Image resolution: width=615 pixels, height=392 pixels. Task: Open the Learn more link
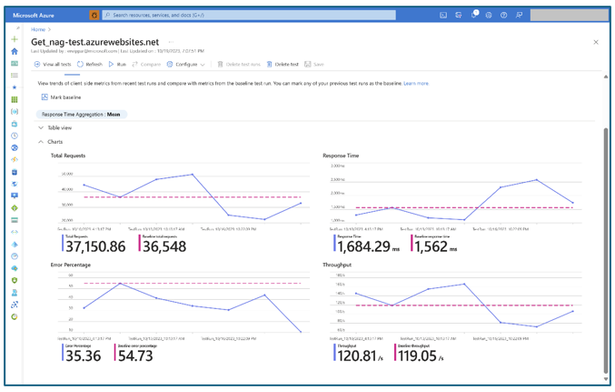point(416,84)
